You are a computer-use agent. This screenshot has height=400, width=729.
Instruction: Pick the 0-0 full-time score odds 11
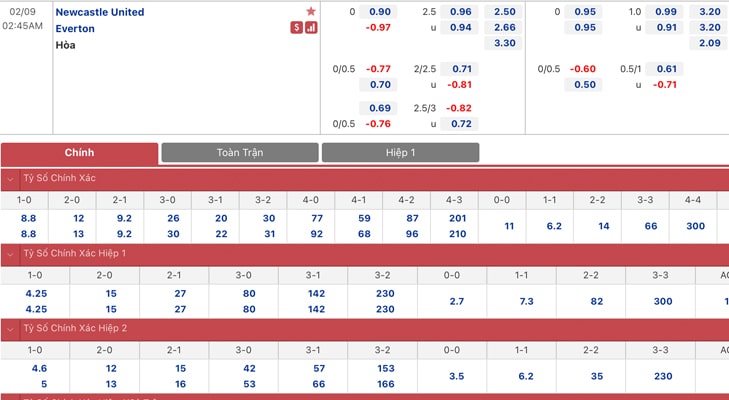[509, 226]
